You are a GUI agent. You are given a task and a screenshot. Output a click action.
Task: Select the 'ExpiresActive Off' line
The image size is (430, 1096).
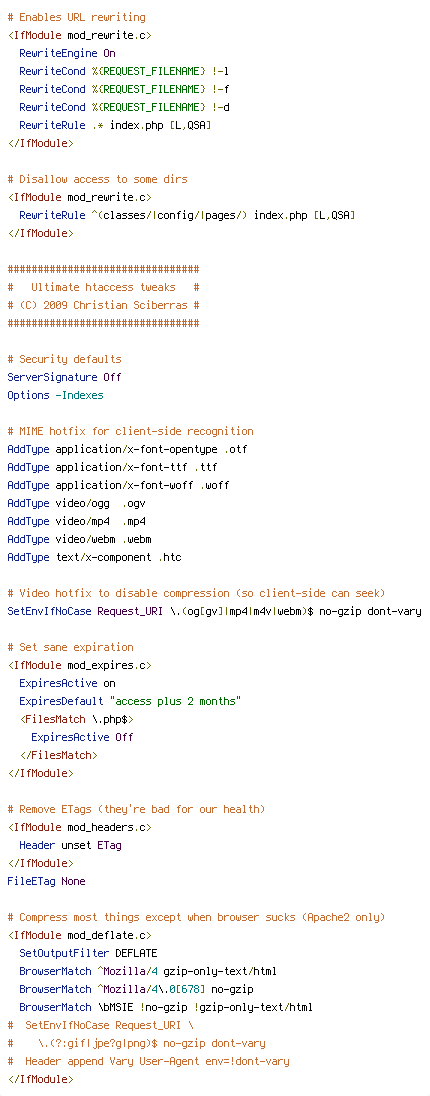(83, 737)
